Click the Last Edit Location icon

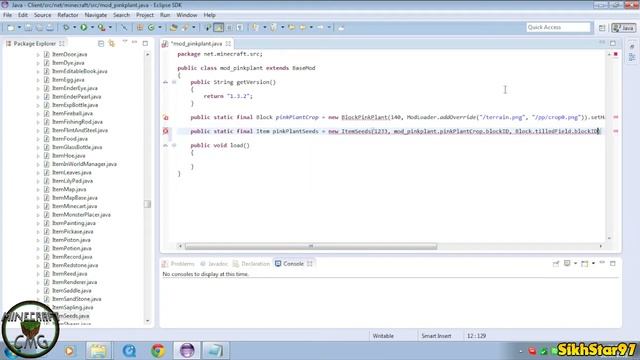click(x=291, y=27)
